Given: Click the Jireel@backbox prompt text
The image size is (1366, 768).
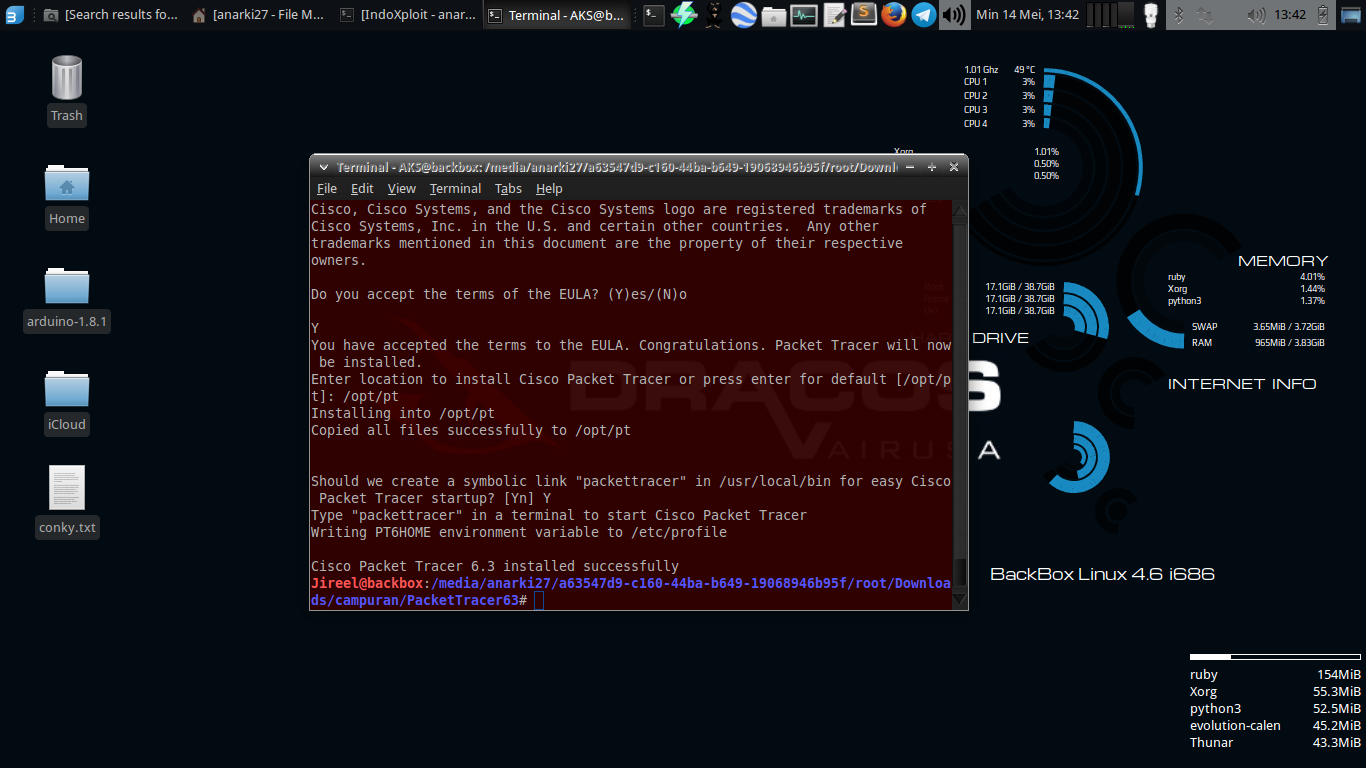Looking at the screenshot, I should [x=367, y=583].
